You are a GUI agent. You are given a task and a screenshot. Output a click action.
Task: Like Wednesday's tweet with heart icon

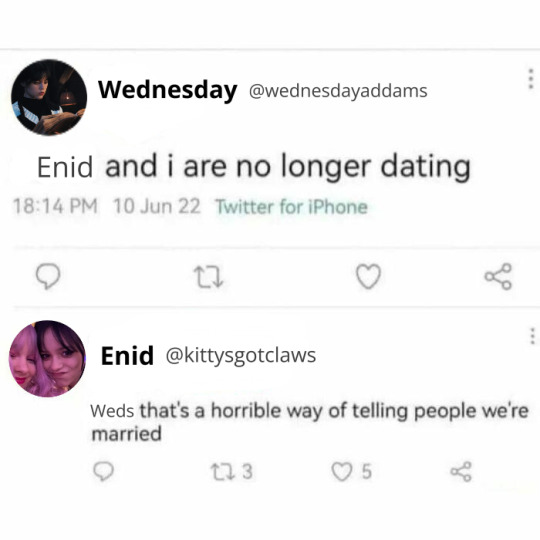[x=368, y=276]
